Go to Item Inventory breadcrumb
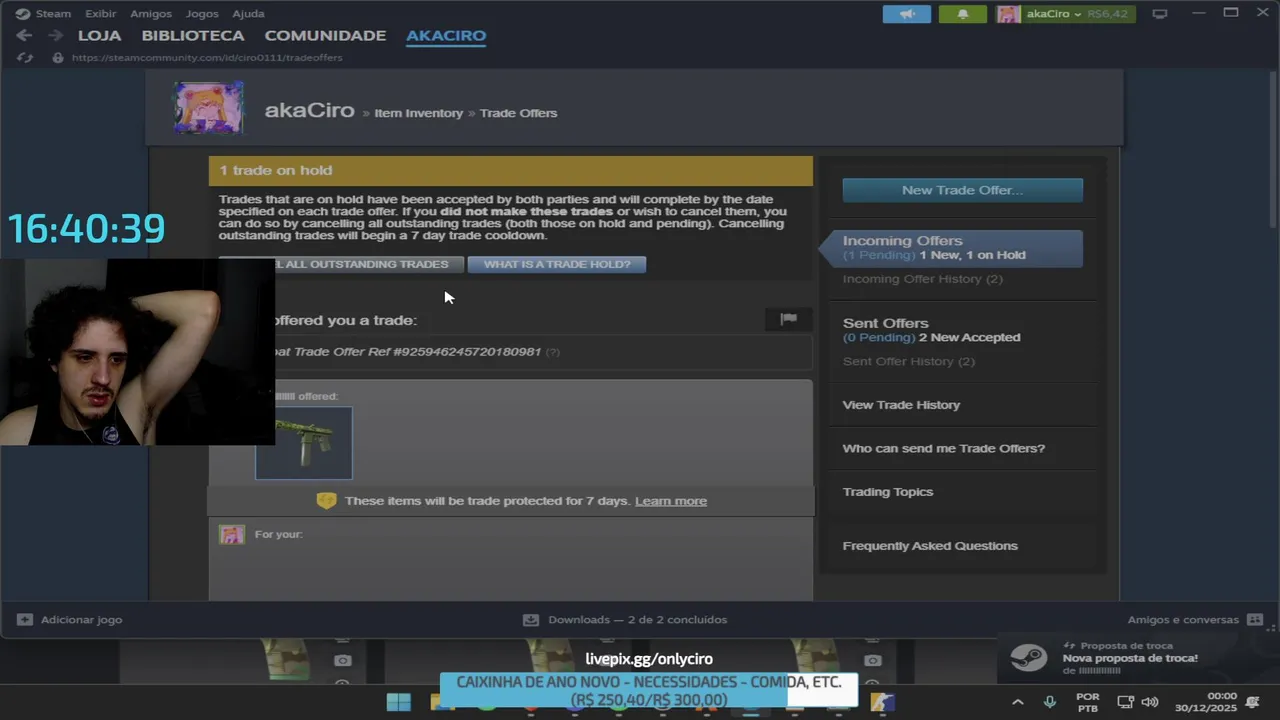 [418, 113]
